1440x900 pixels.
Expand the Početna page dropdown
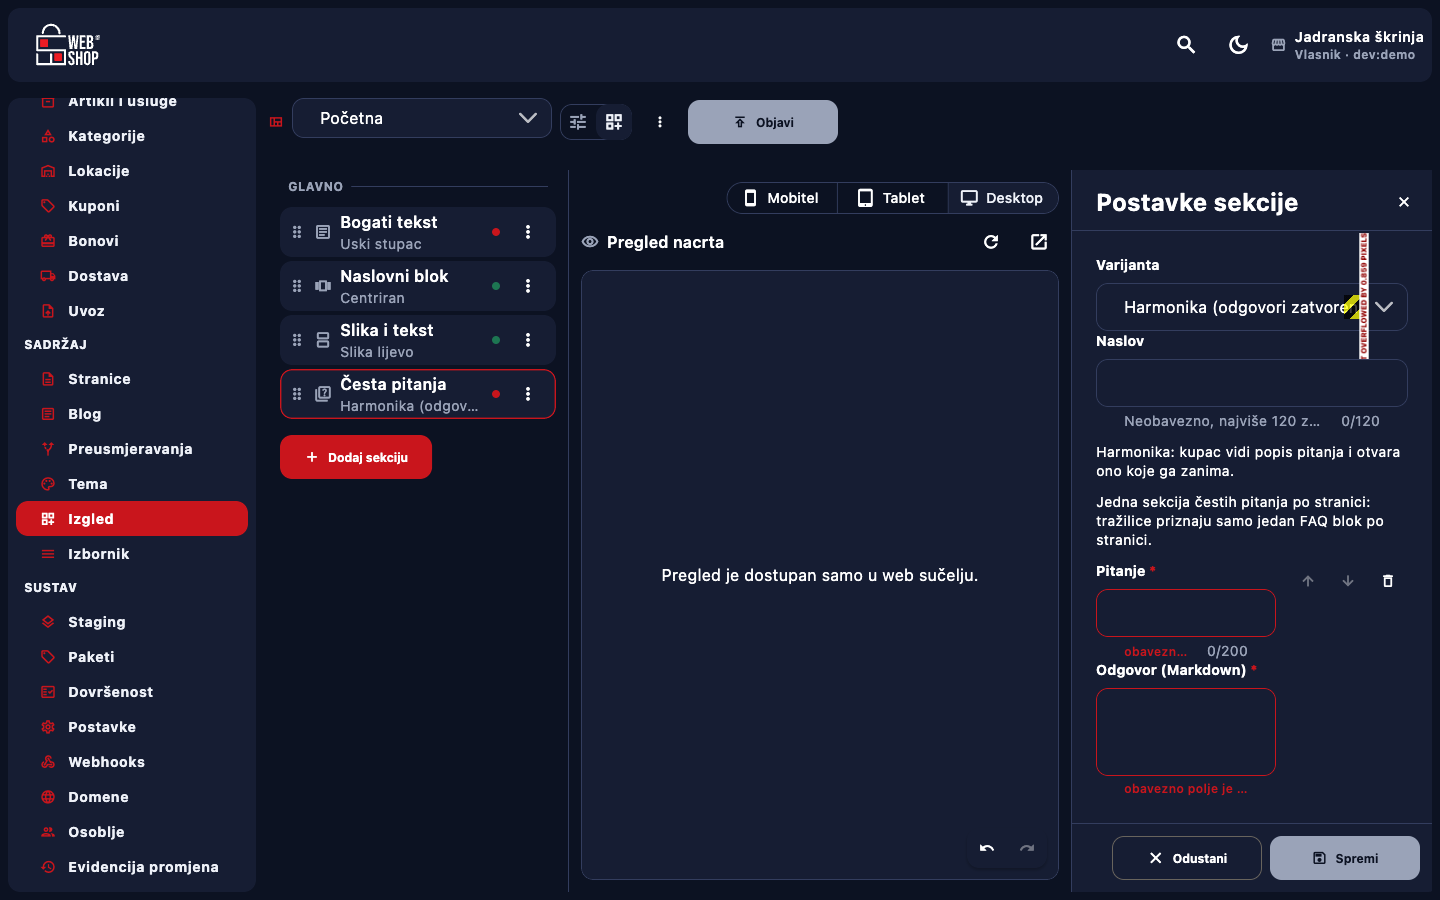point(422,118)
